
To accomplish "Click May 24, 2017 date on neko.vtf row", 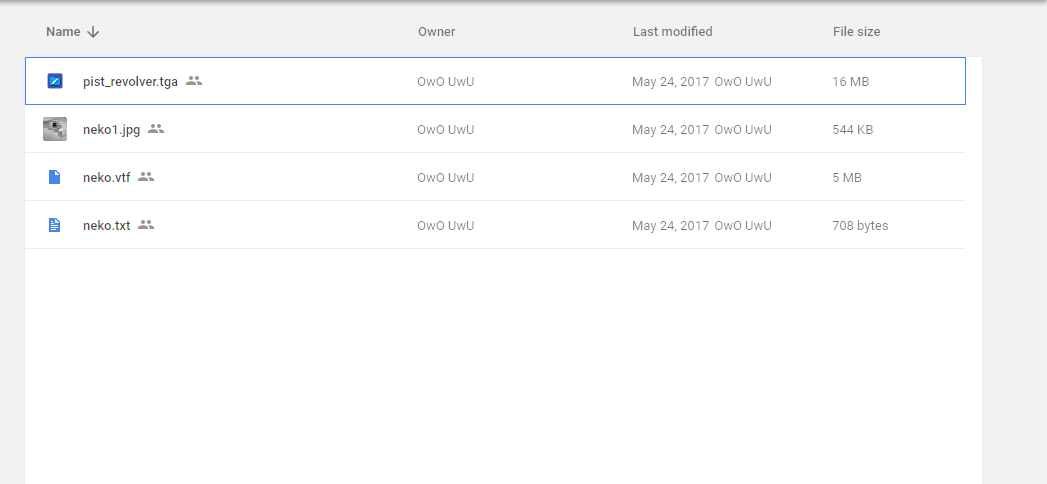I will click(x=670, y=178).
